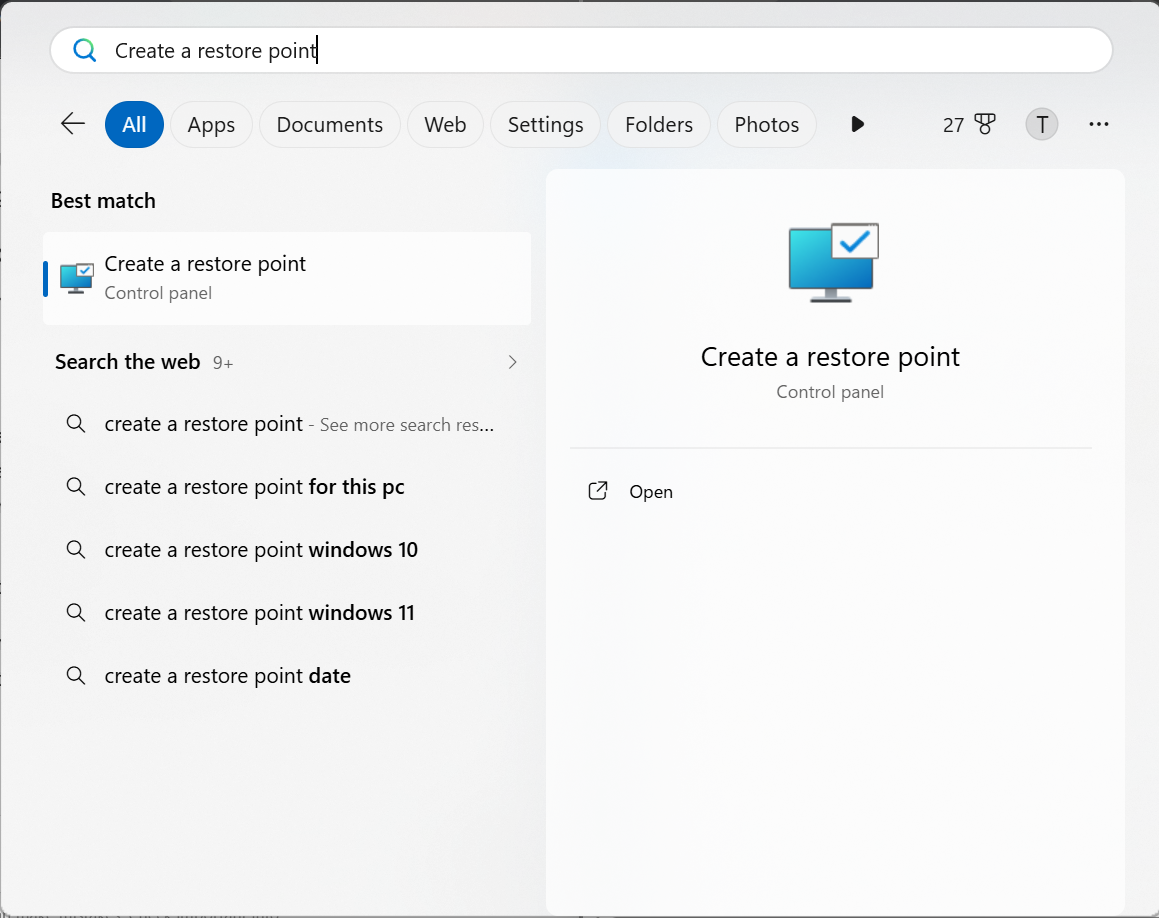Open the account avatar labeled T
The width and height of the screenshot is (1159, 918).
point(1041,124)
